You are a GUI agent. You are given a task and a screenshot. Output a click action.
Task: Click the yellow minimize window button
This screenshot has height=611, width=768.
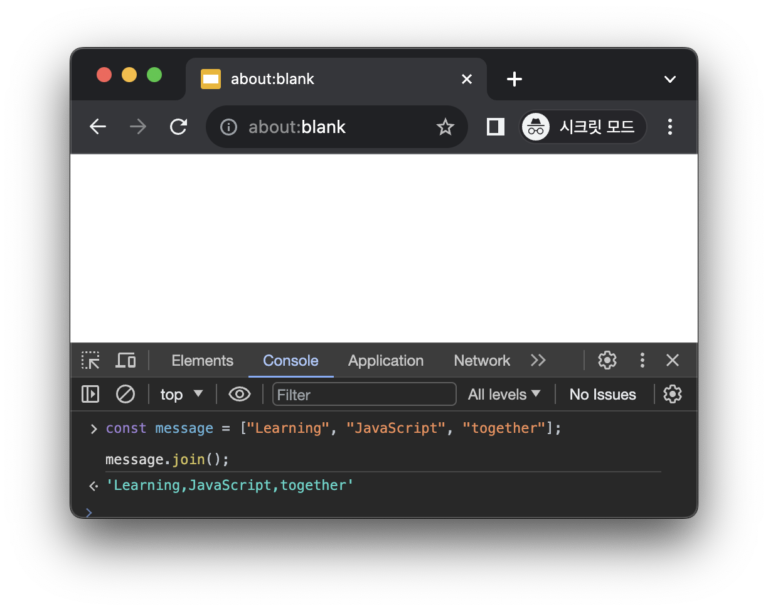pyautogui.click(x=129, y=75)
